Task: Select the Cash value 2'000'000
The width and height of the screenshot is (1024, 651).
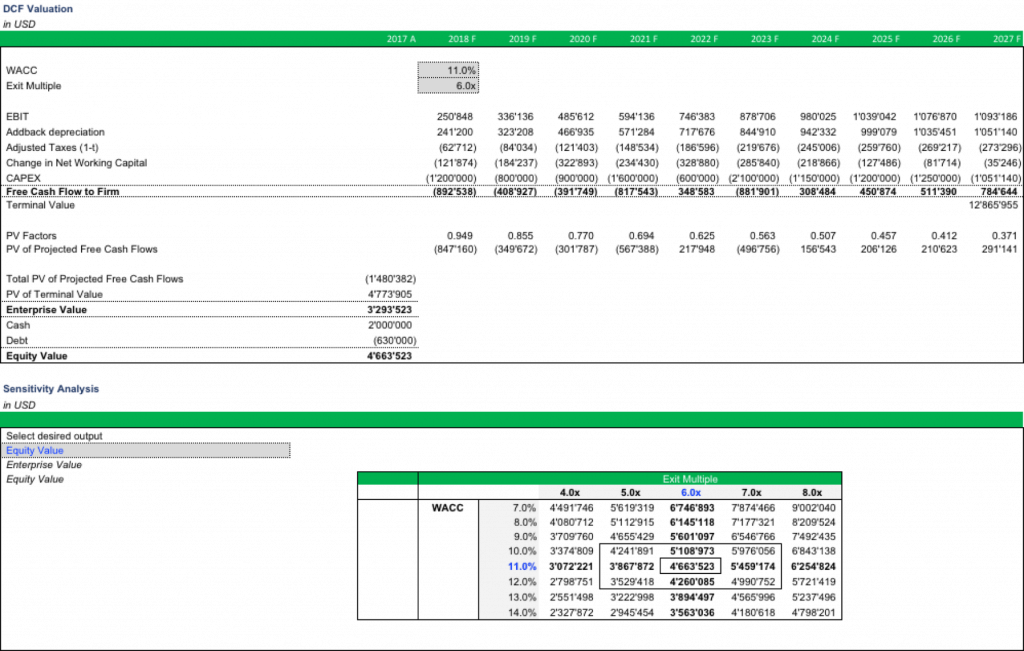Action: pyautogui.click(x=390, y=325)
